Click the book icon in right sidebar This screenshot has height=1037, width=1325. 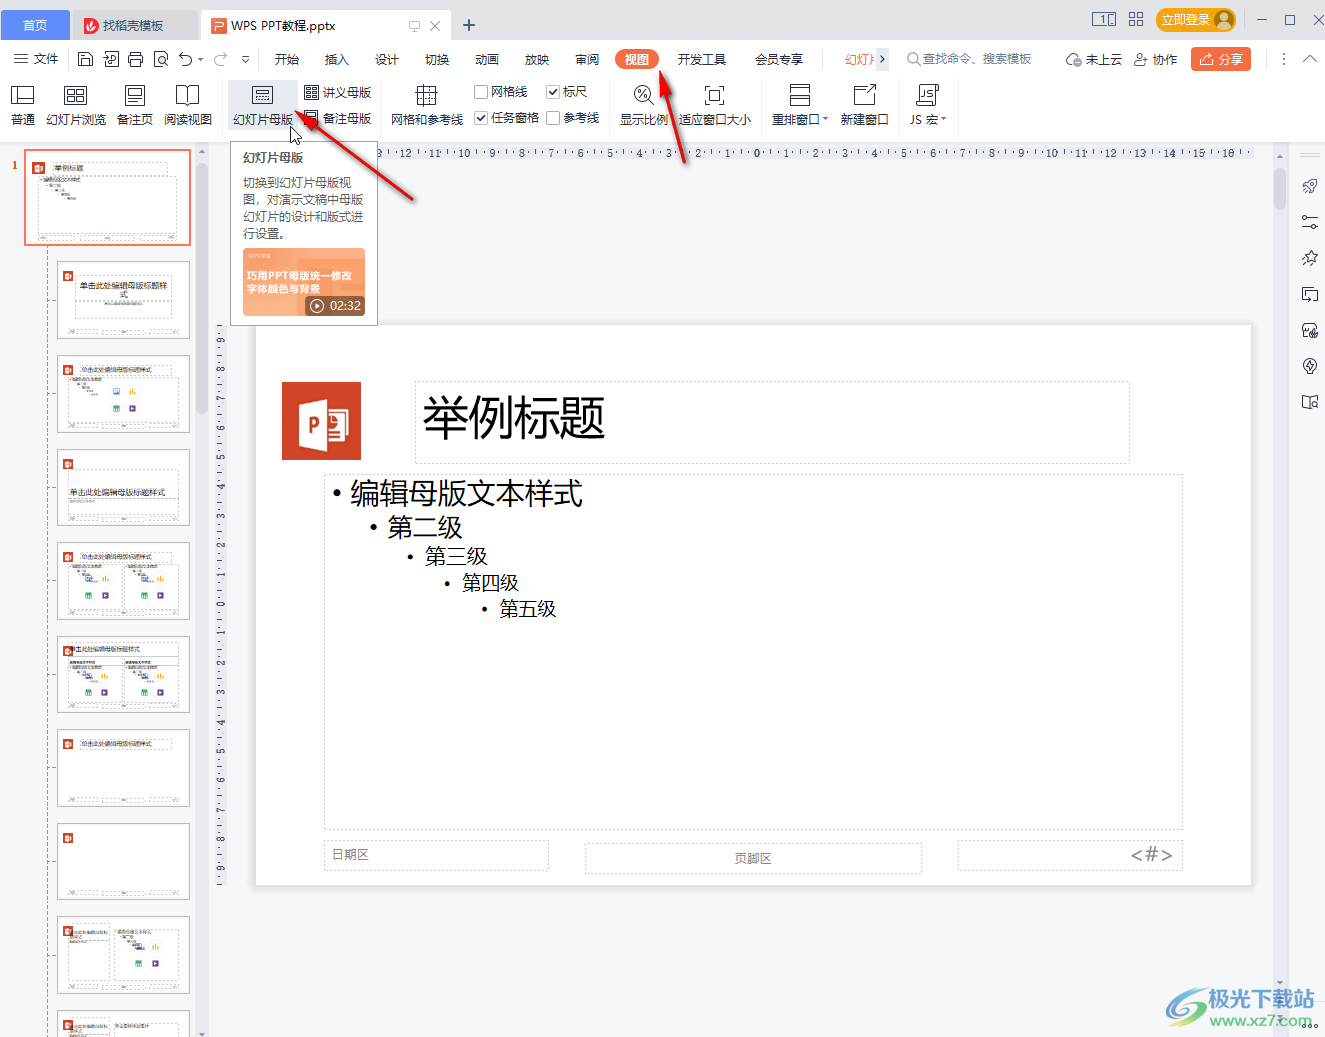click(x=1310, y=402)
